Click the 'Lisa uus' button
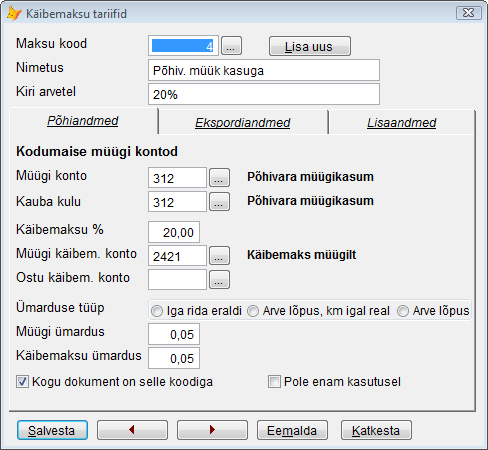 click(x=310, y=46)
